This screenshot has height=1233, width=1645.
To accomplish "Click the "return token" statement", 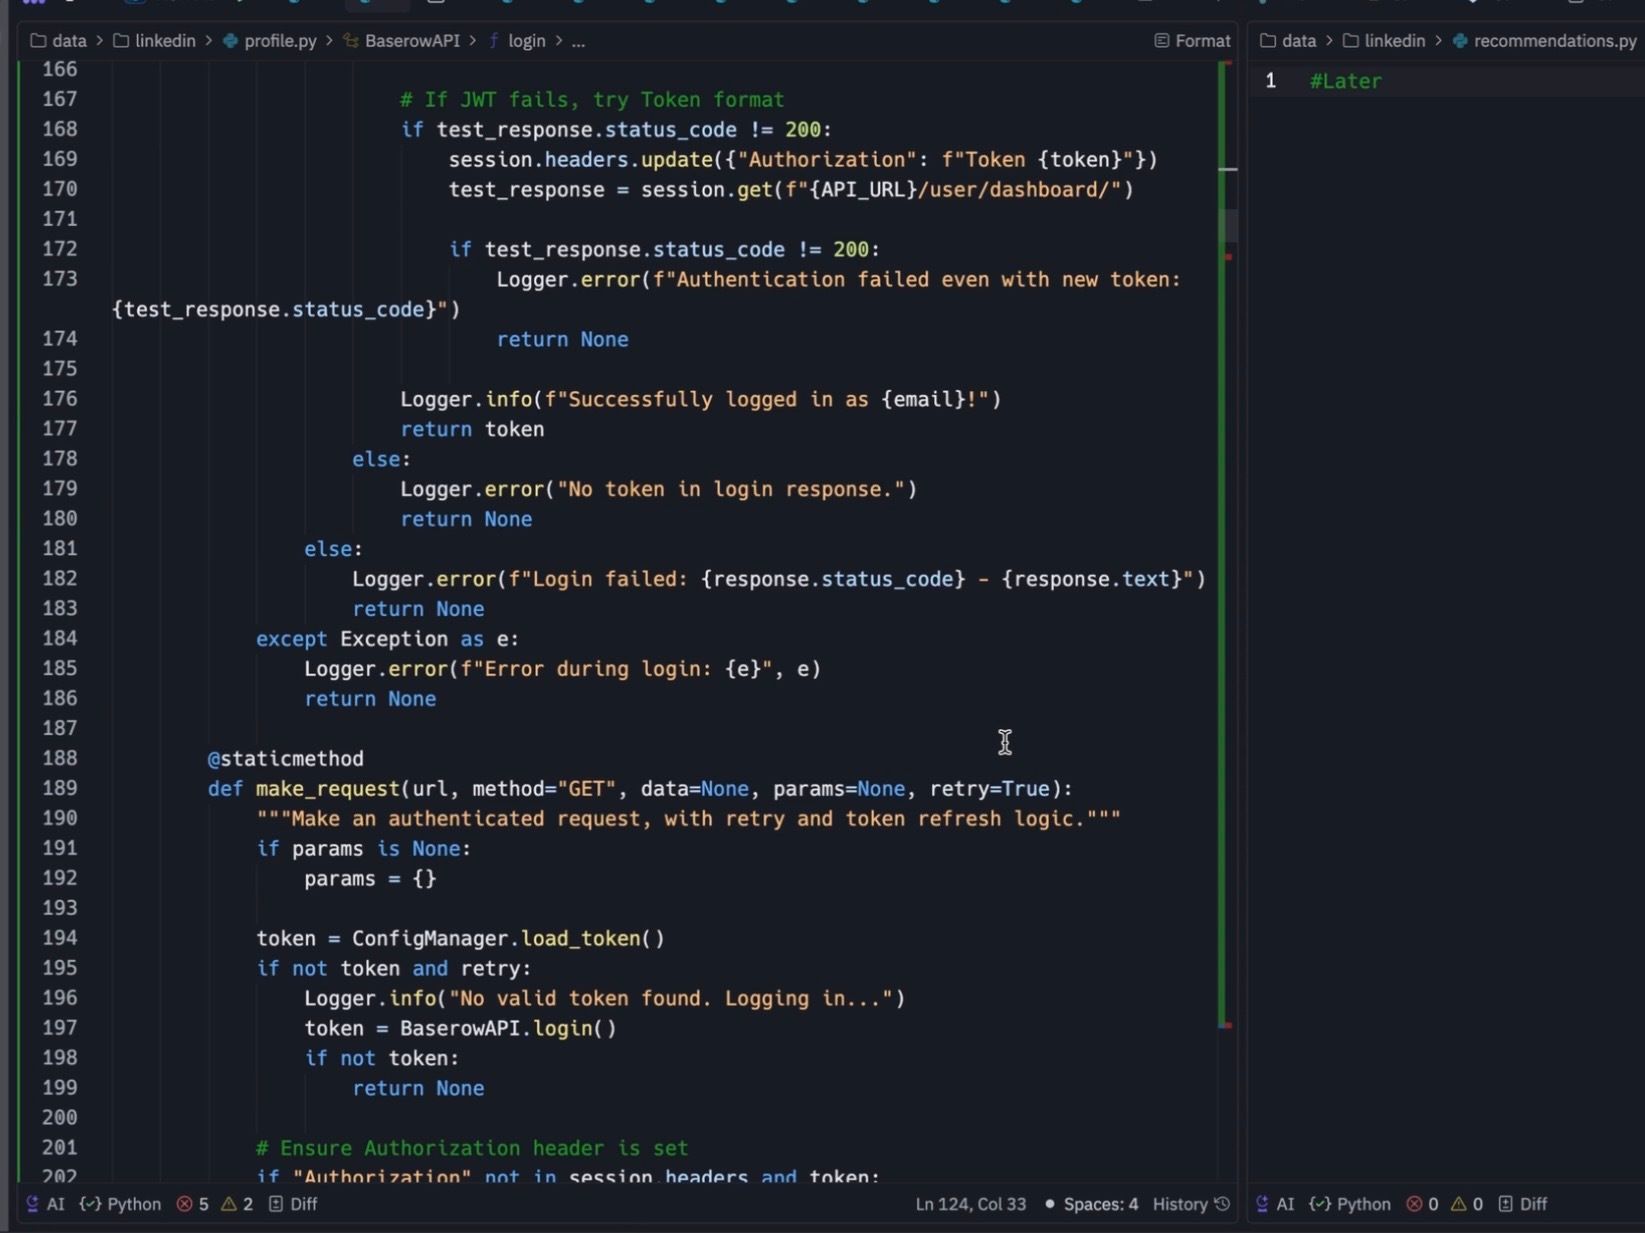I will click(x=472, y=429).
